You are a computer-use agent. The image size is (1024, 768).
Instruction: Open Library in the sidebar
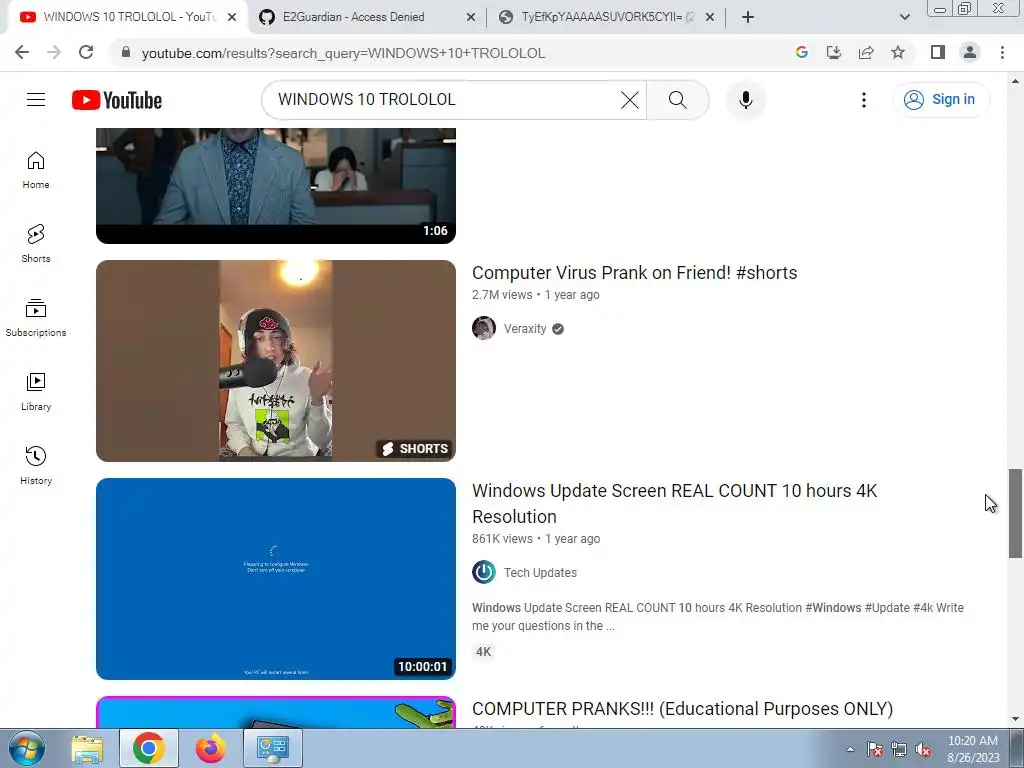36,391
